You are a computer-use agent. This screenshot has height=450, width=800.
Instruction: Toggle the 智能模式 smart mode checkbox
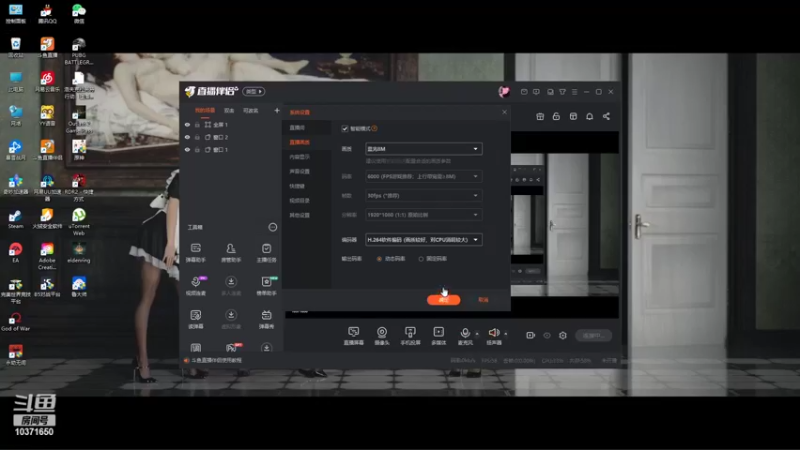(345, 129)
